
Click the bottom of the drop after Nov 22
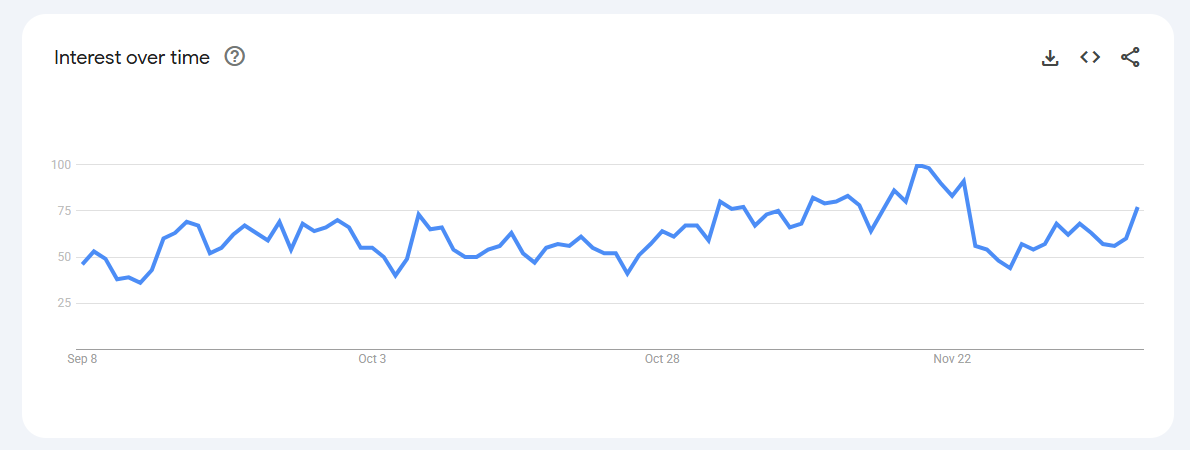[x=1010, y=268]
